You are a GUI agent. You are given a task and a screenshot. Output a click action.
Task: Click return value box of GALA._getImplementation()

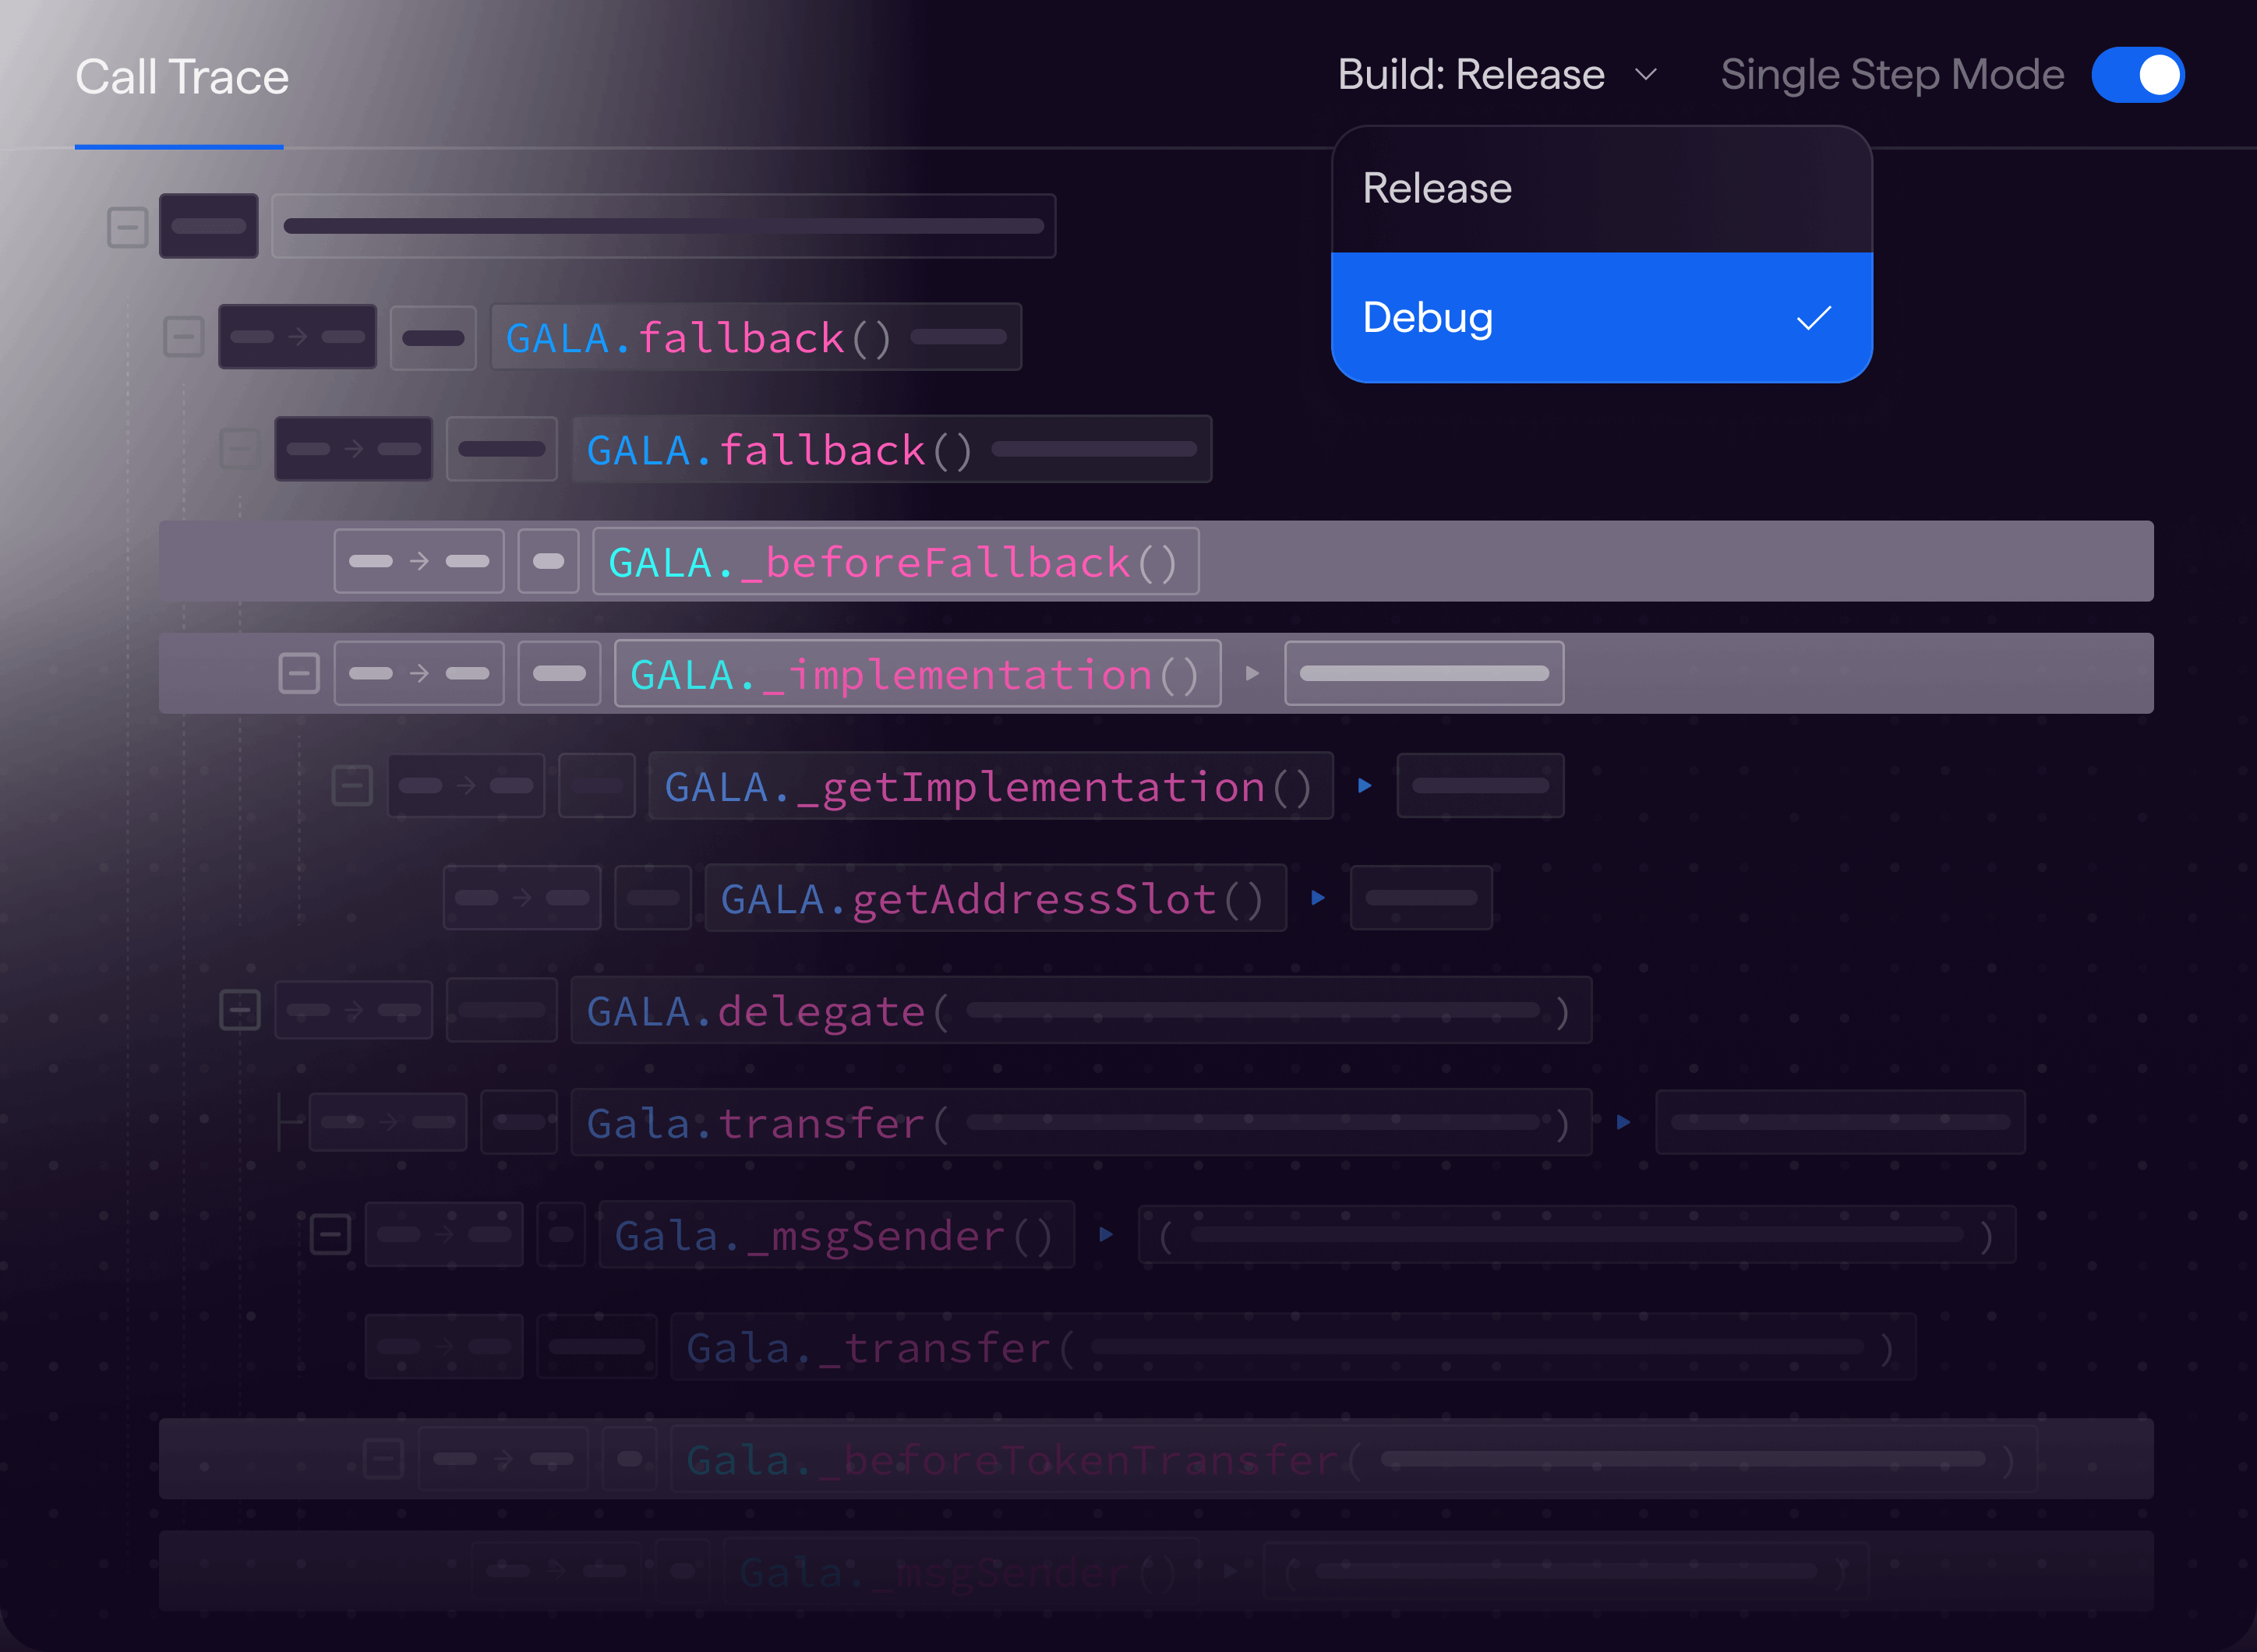[1480, 785]
